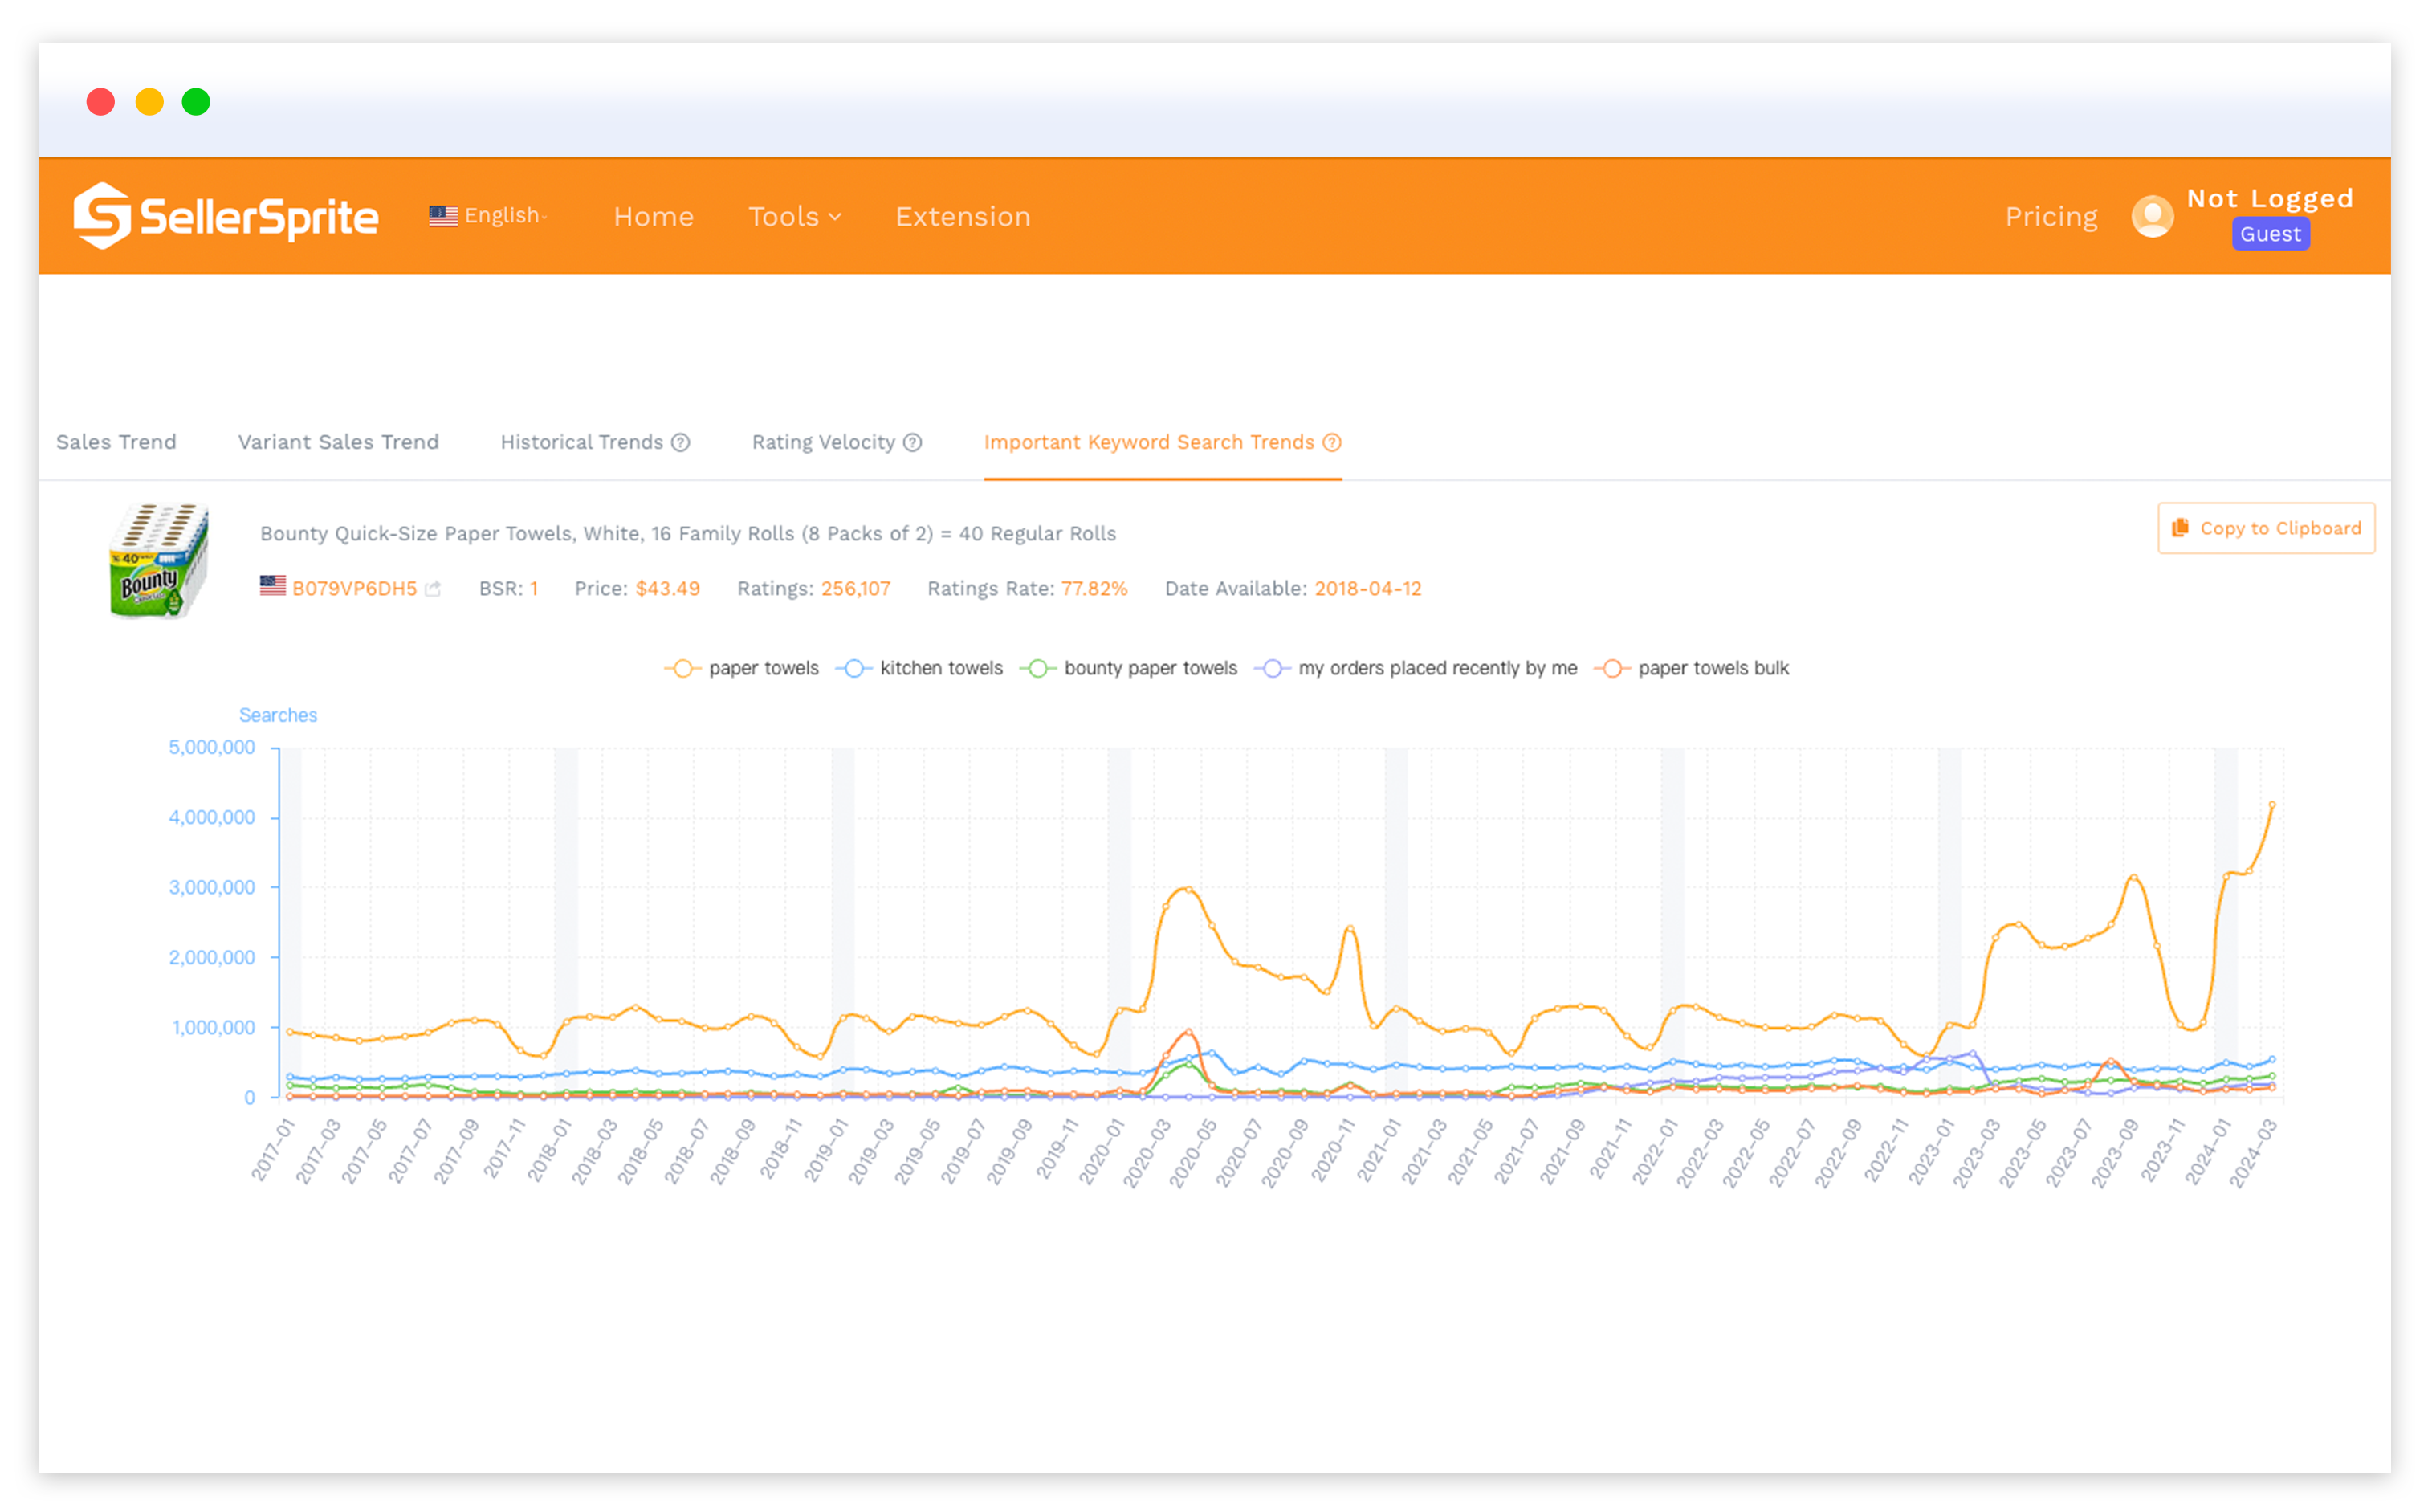Switch to the Historical Trends tab
This screenshot has width=2428, height=1512.
(582, 442)
